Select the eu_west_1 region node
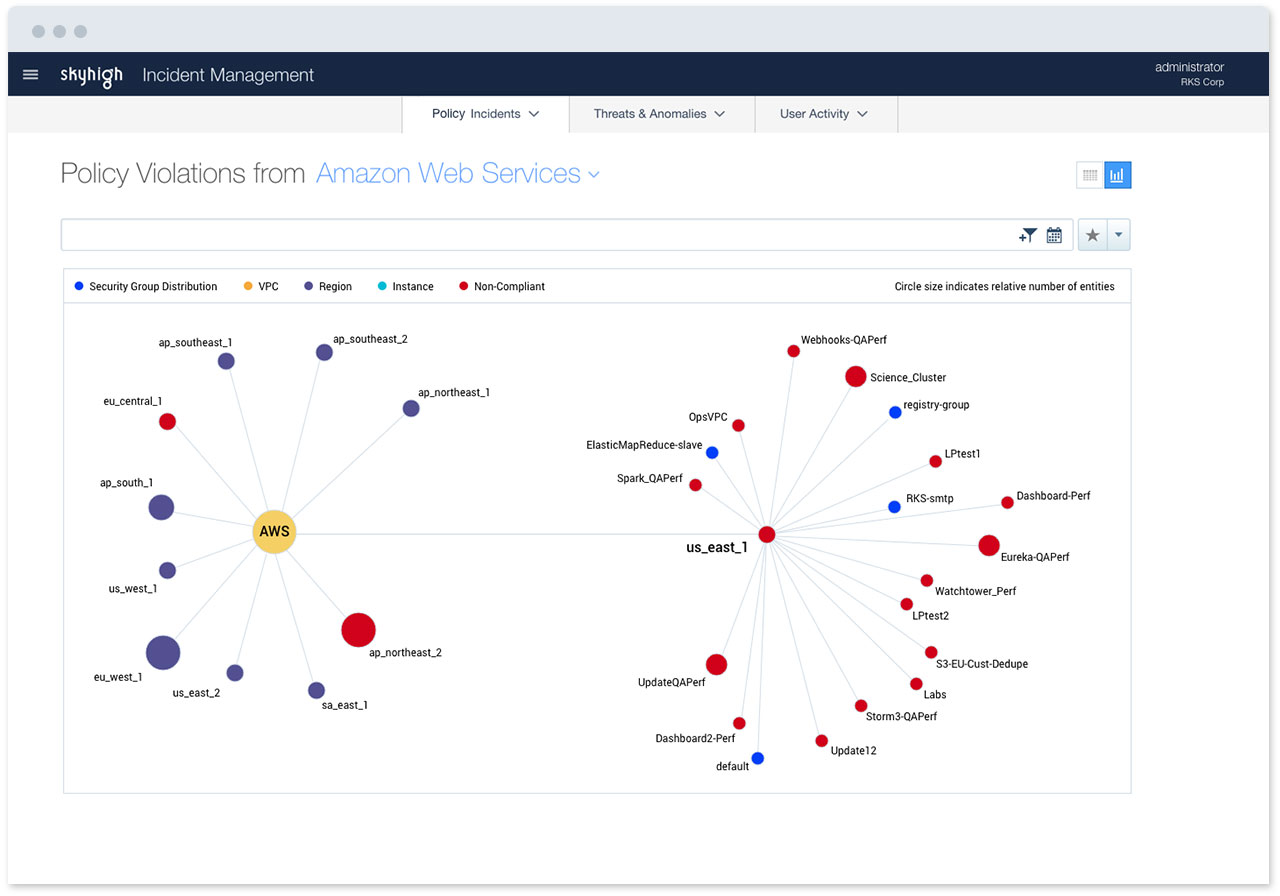 pyautogui.click(x=163, y=653)
